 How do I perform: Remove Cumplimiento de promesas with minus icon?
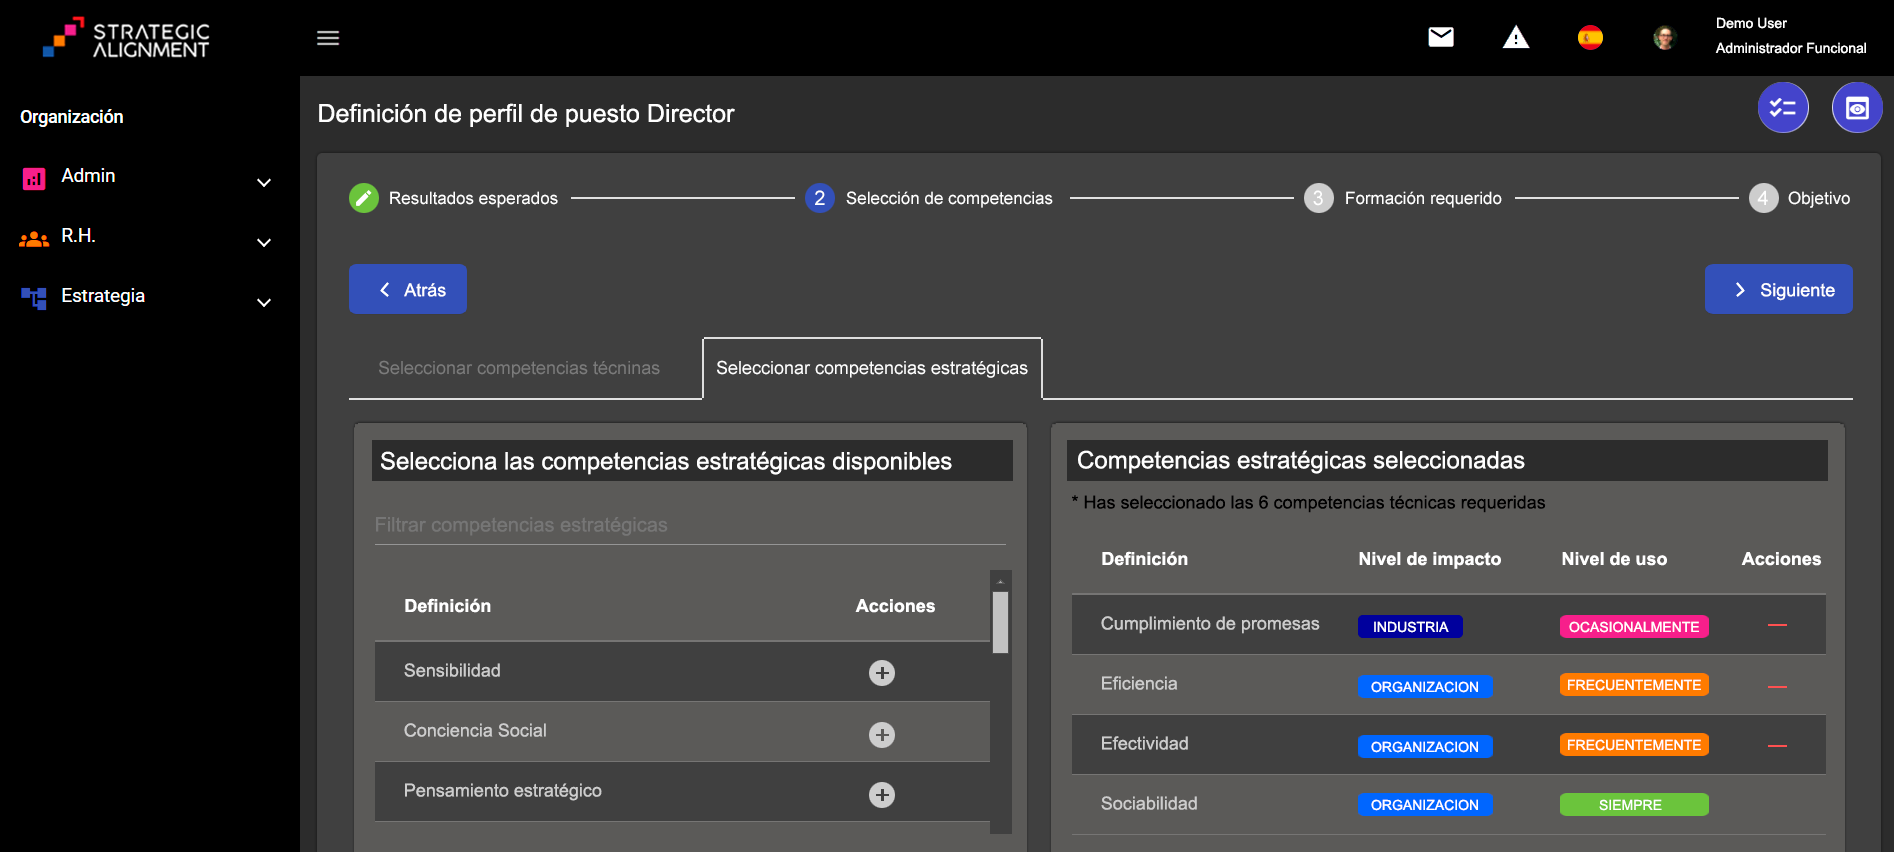[1777, 626]
